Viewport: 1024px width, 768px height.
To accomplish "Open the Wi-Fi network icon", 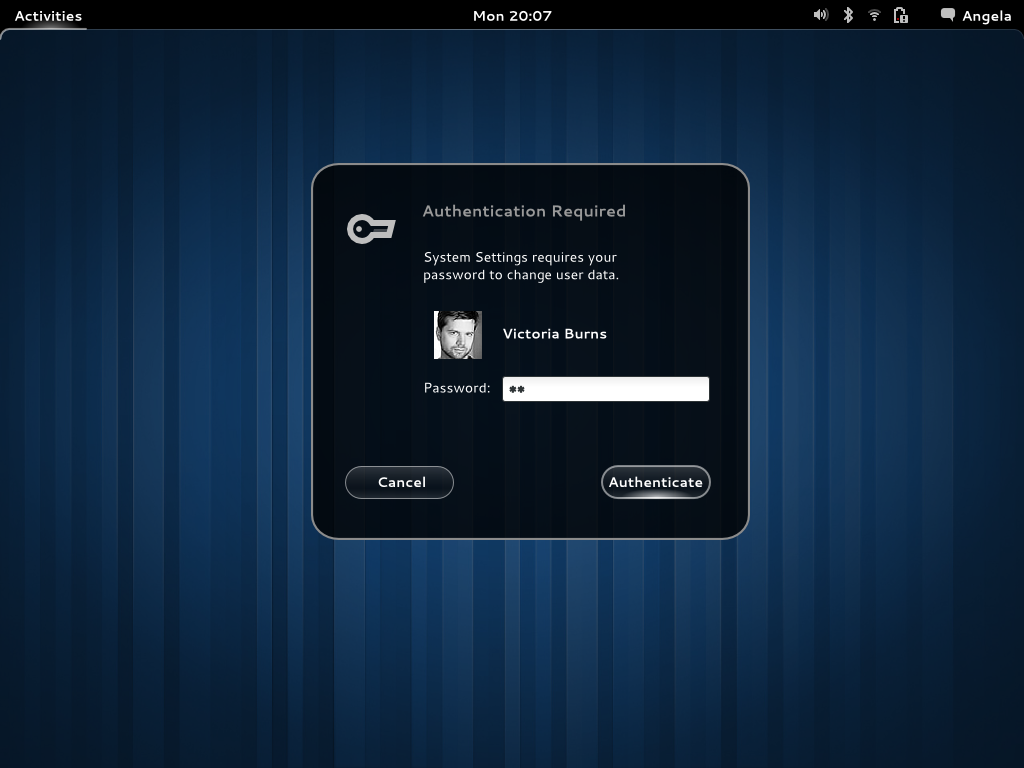I will click(874, 15).
